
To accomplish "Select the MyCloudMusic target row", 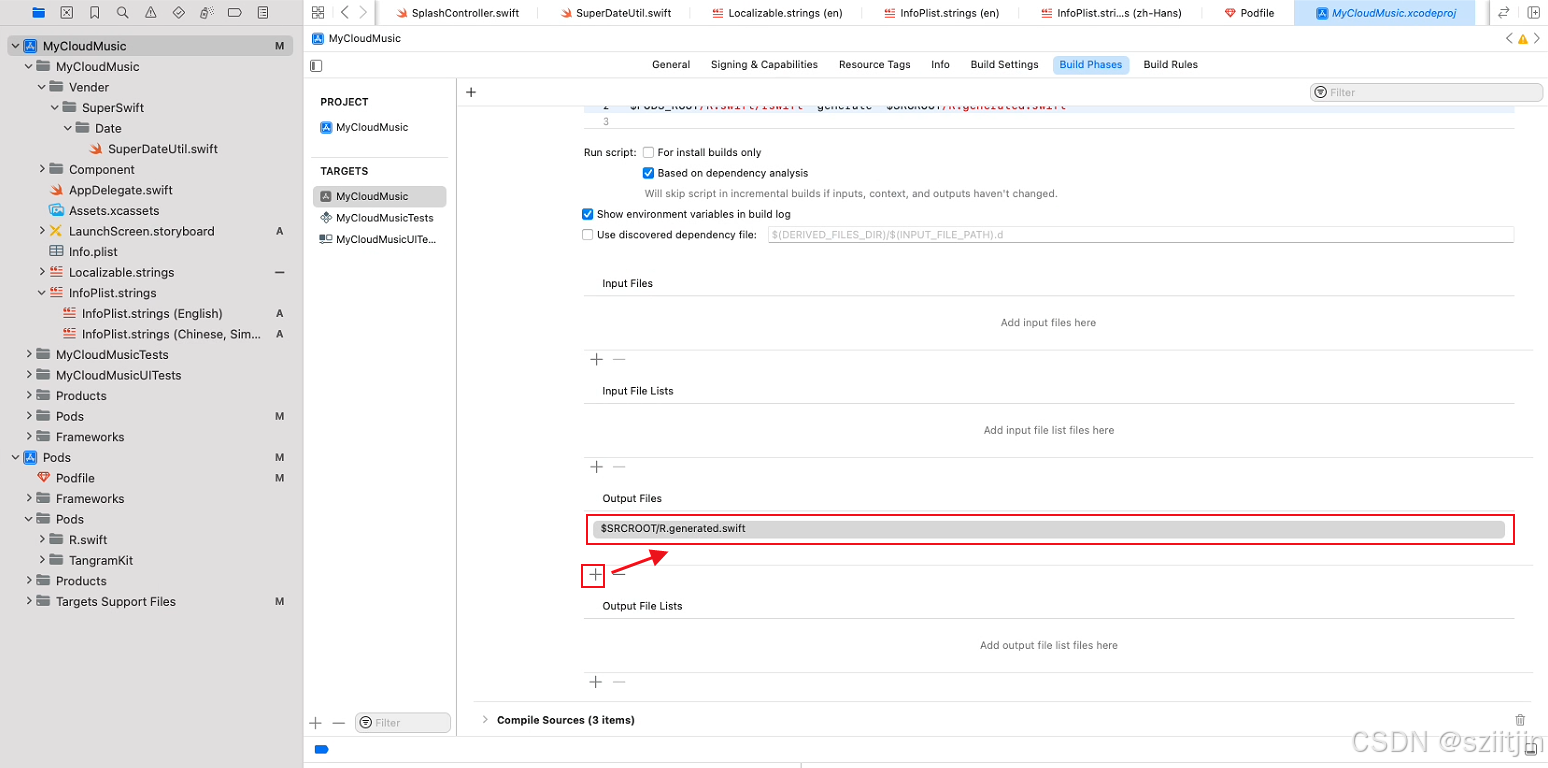I will point(379,197).
